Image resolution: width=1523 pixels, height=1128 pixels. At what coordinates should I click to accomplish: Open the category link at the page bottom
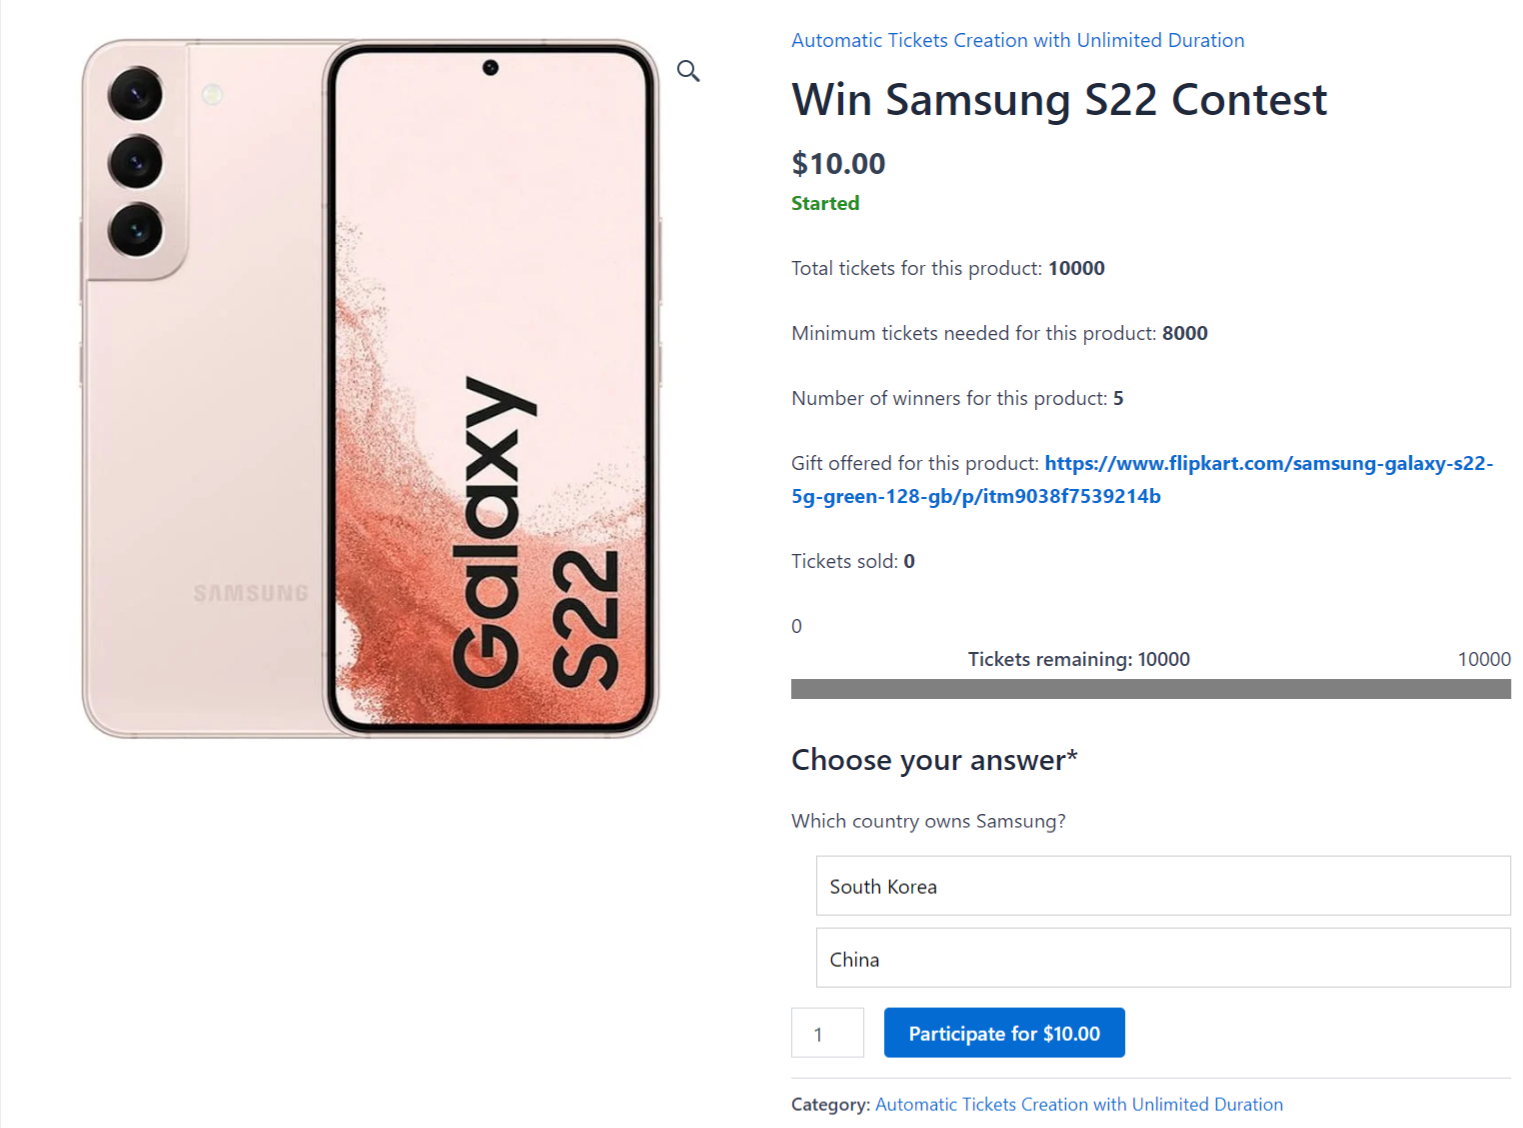[x=1078, y=1104]
